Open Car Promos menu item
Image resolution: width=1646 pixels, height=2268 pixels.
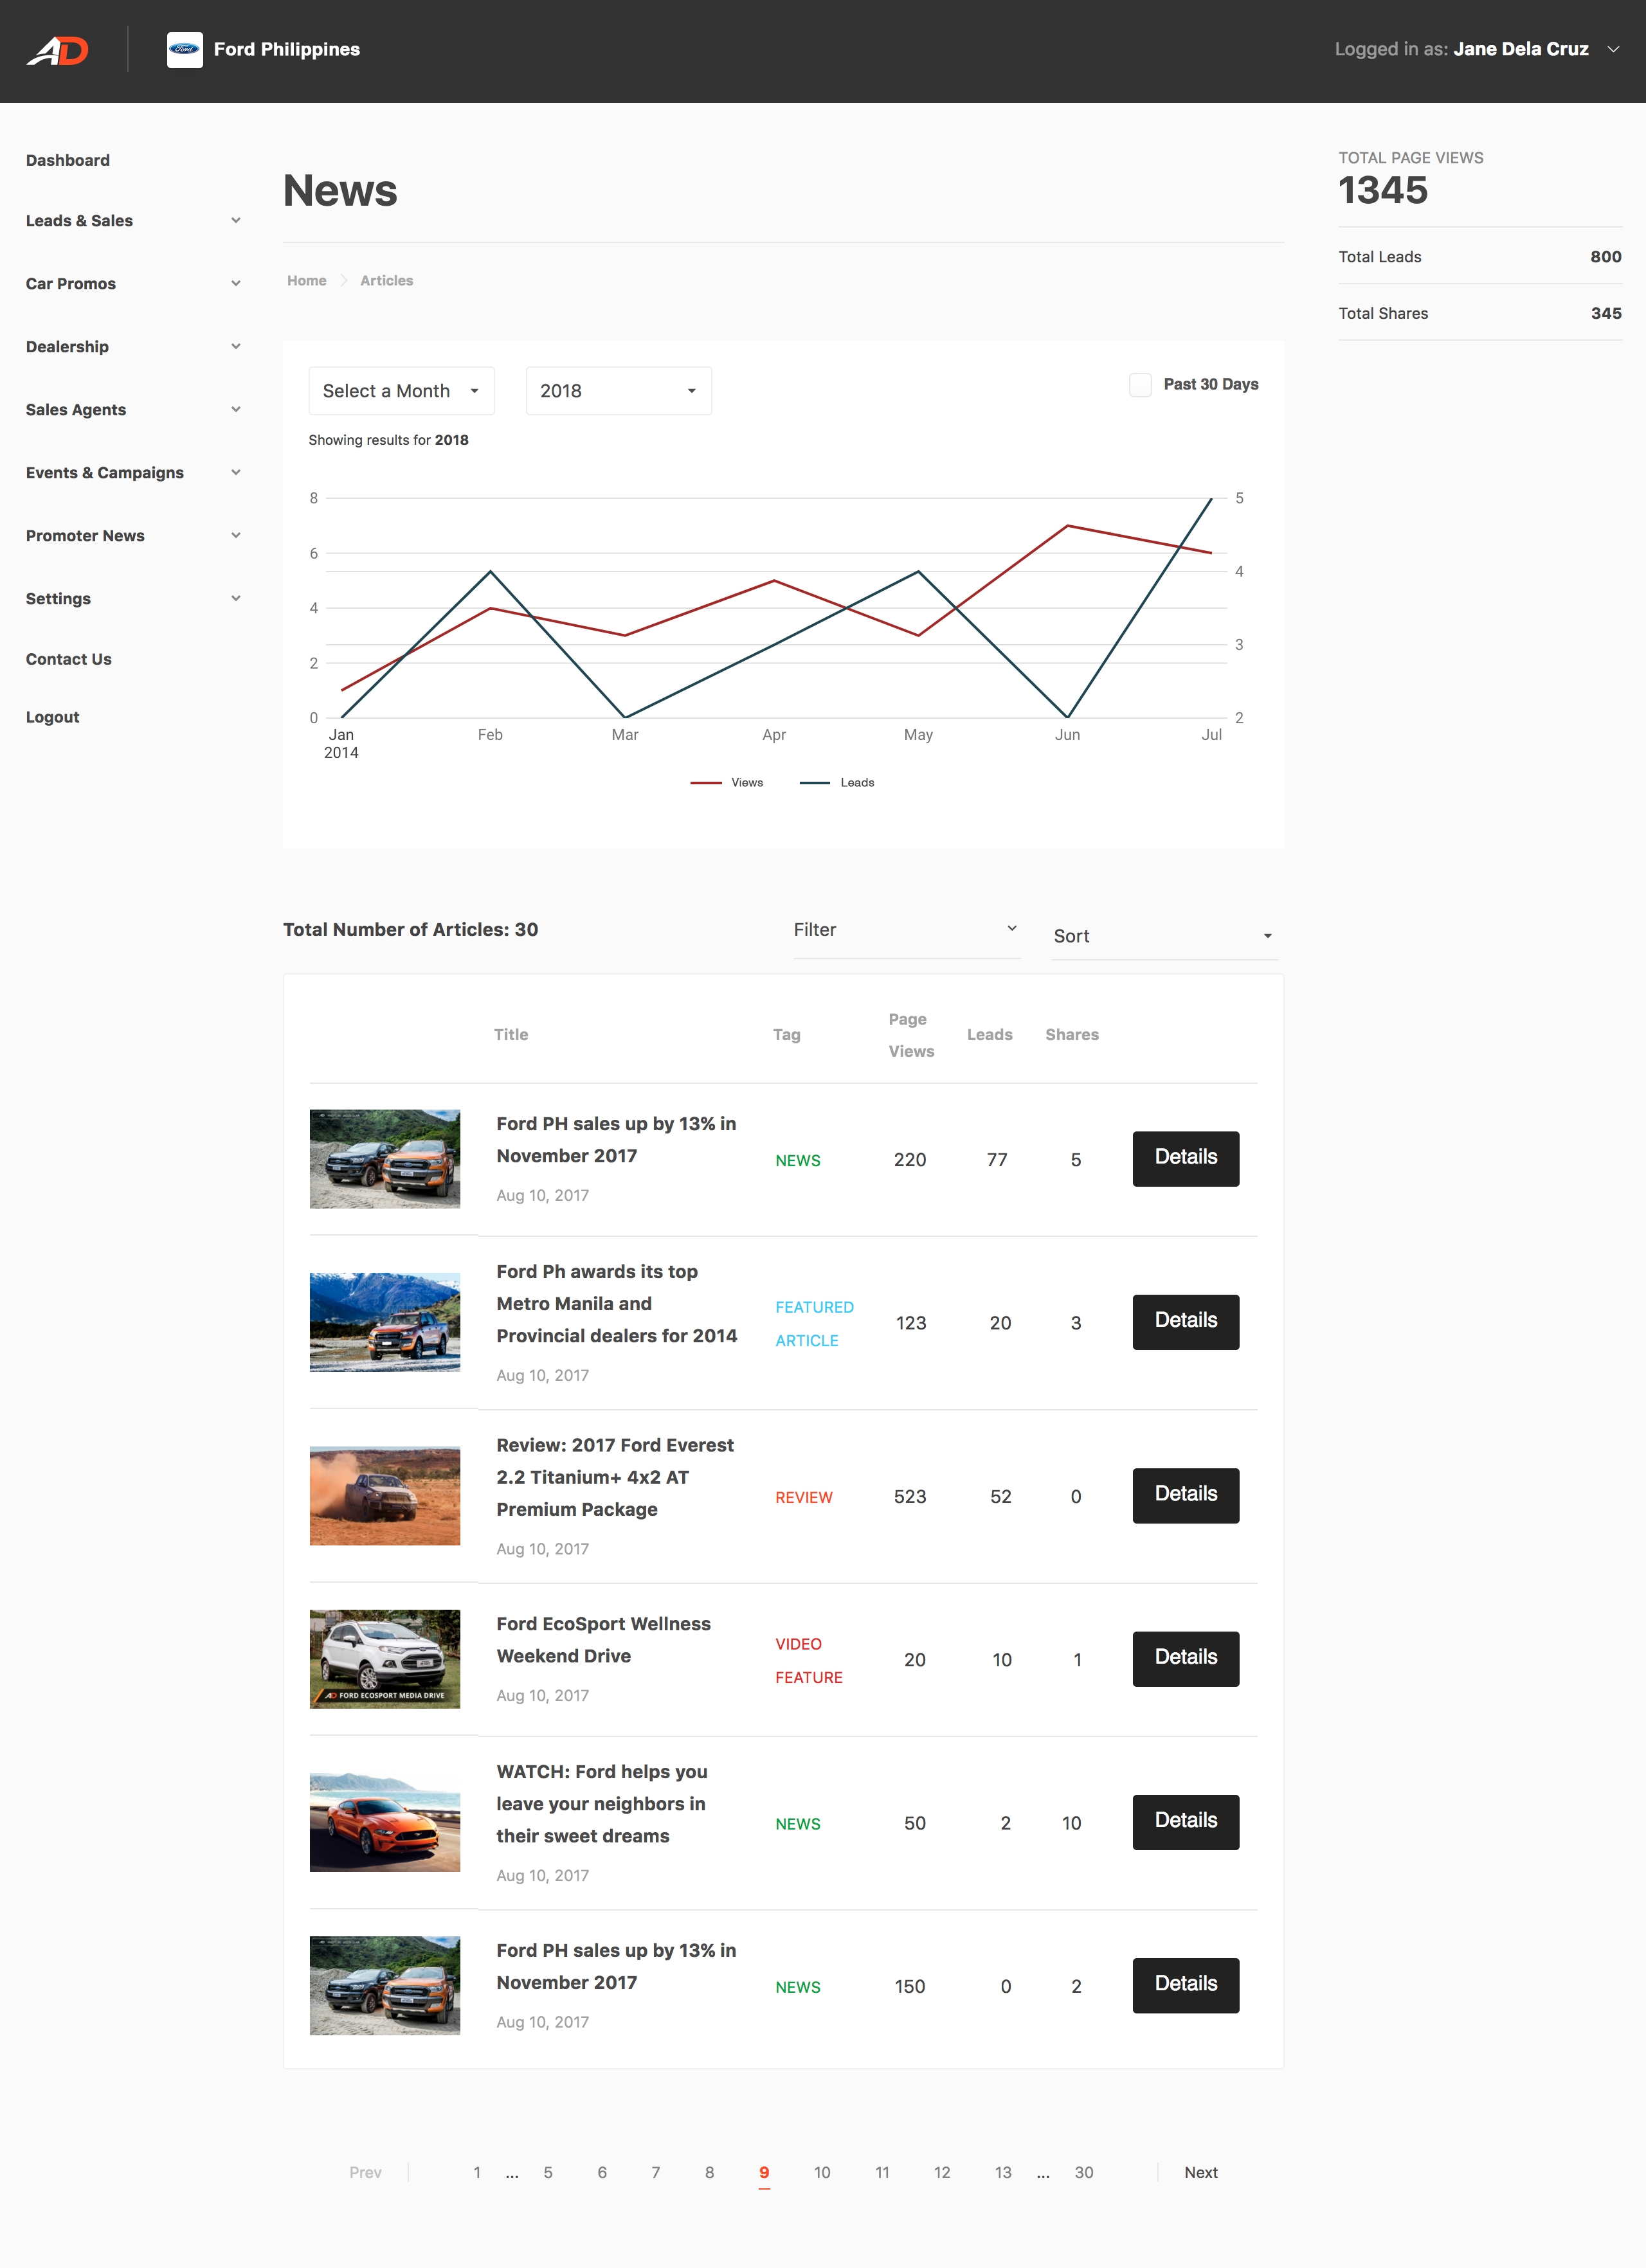71,284
